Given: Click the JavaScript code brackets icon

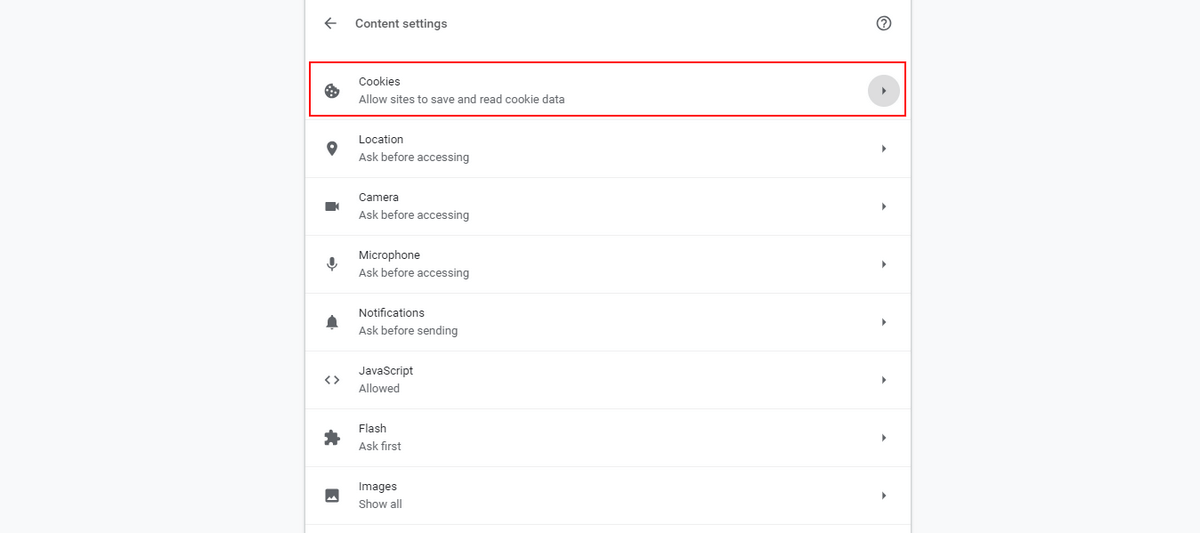Looking at the screenshot, I should point(332,380).
